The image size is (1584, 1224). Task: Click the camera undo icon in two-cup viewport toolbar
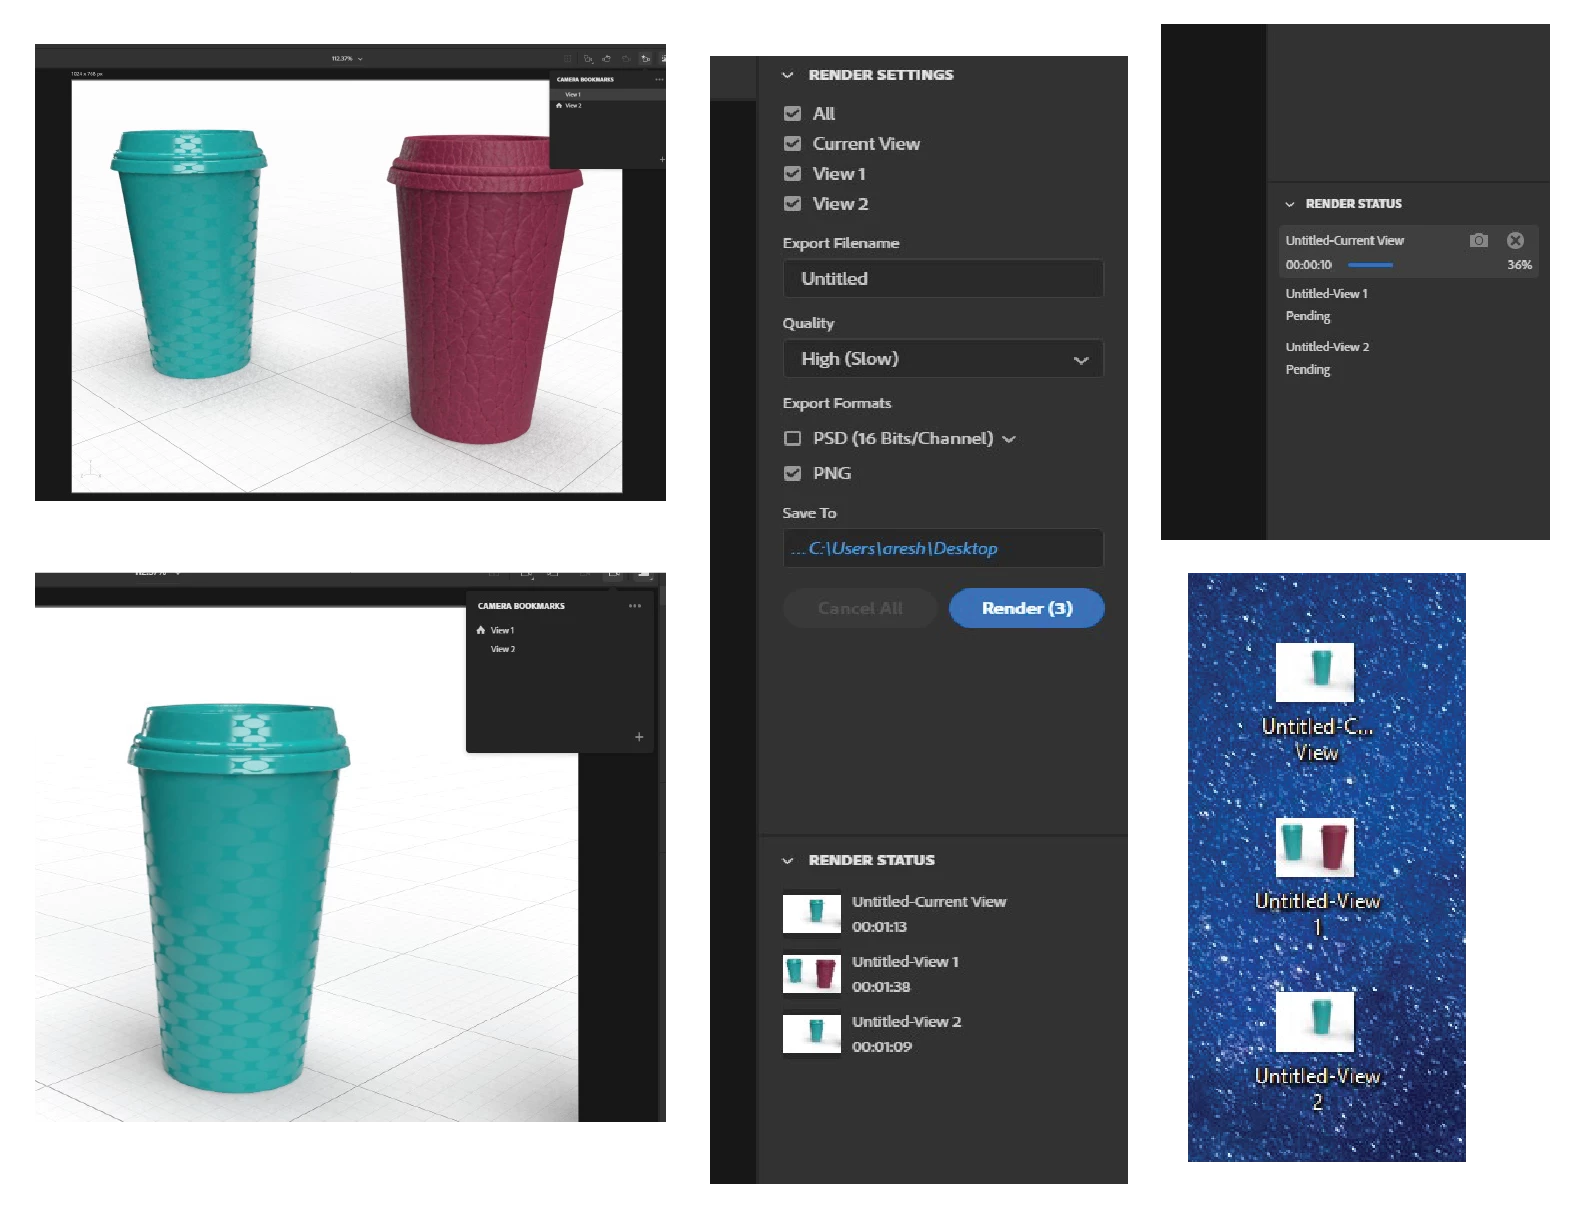[x=606, y=59]
